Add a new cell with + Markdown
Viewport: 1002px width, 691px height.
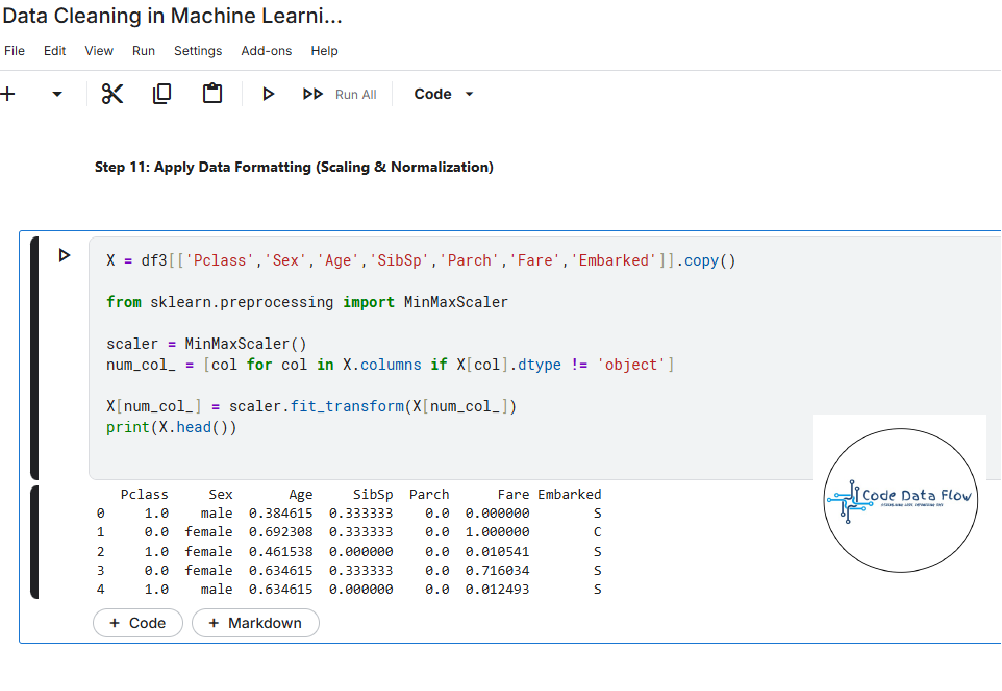pos(255,623)
